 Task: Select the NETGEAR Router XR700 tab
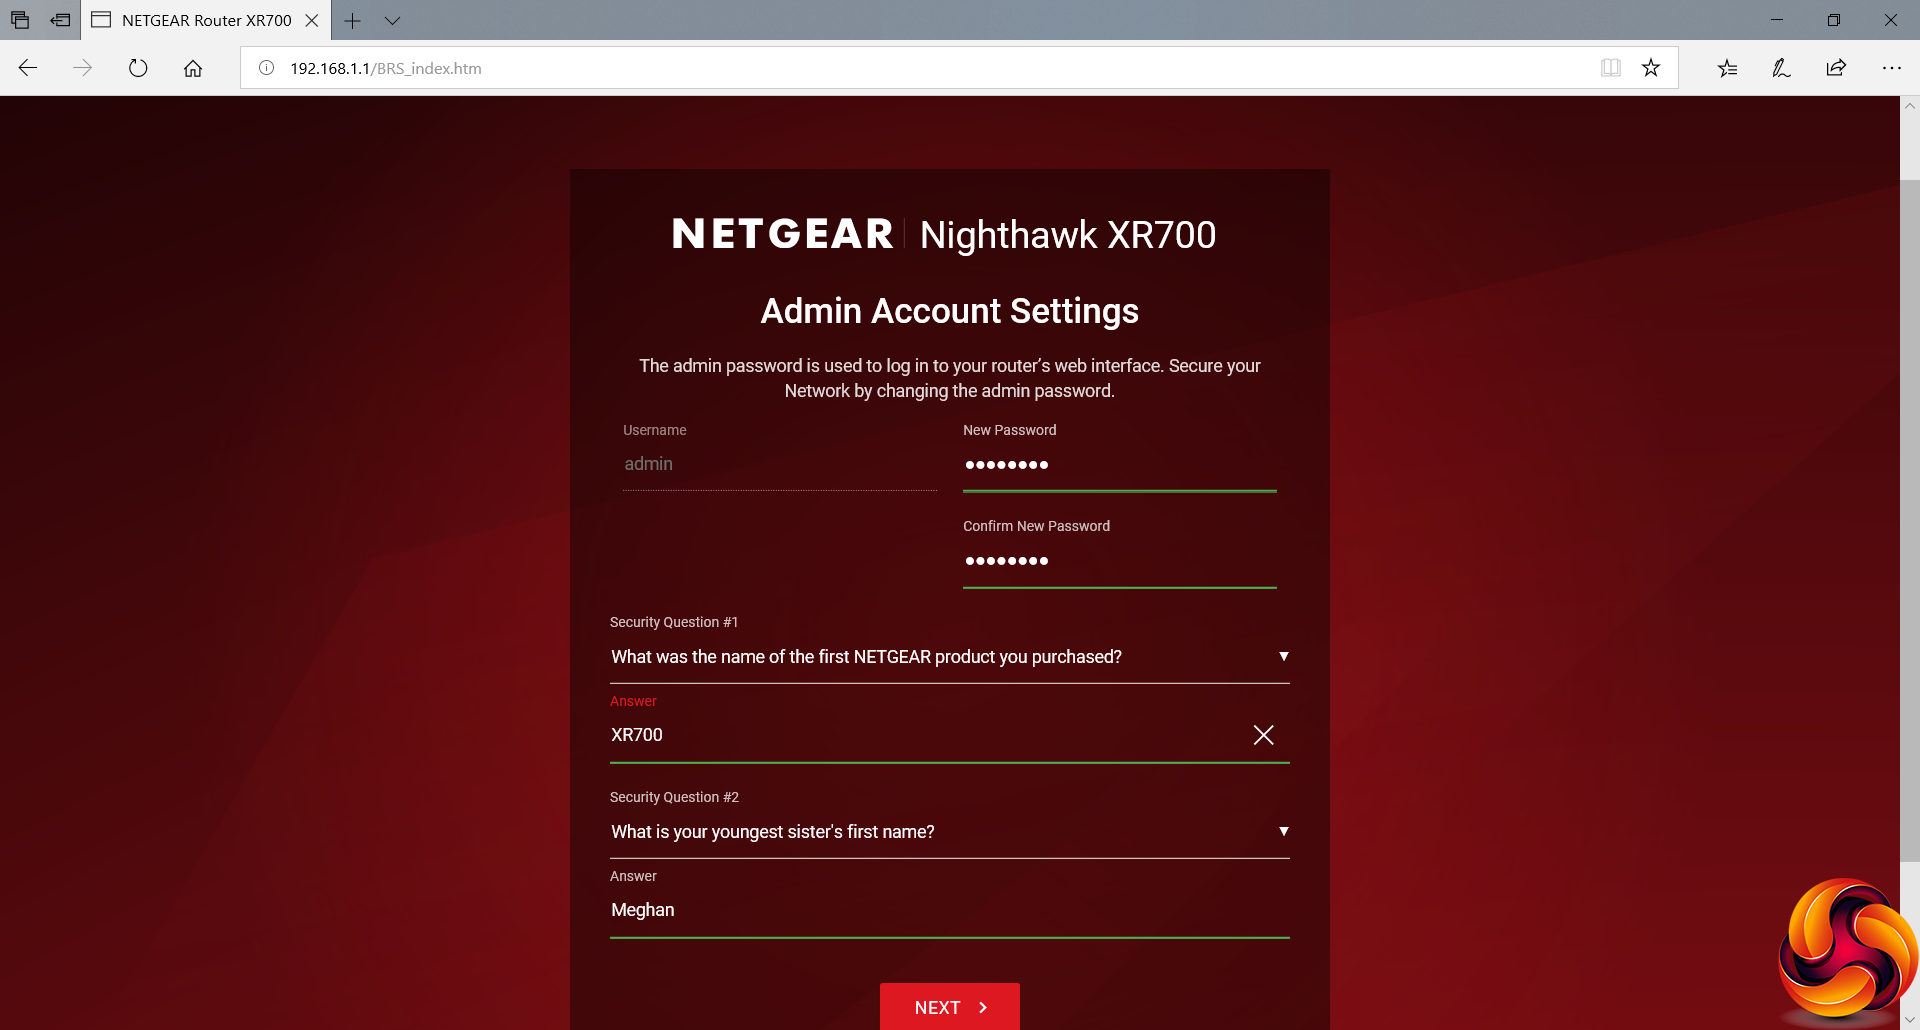(x=195, y=20)
